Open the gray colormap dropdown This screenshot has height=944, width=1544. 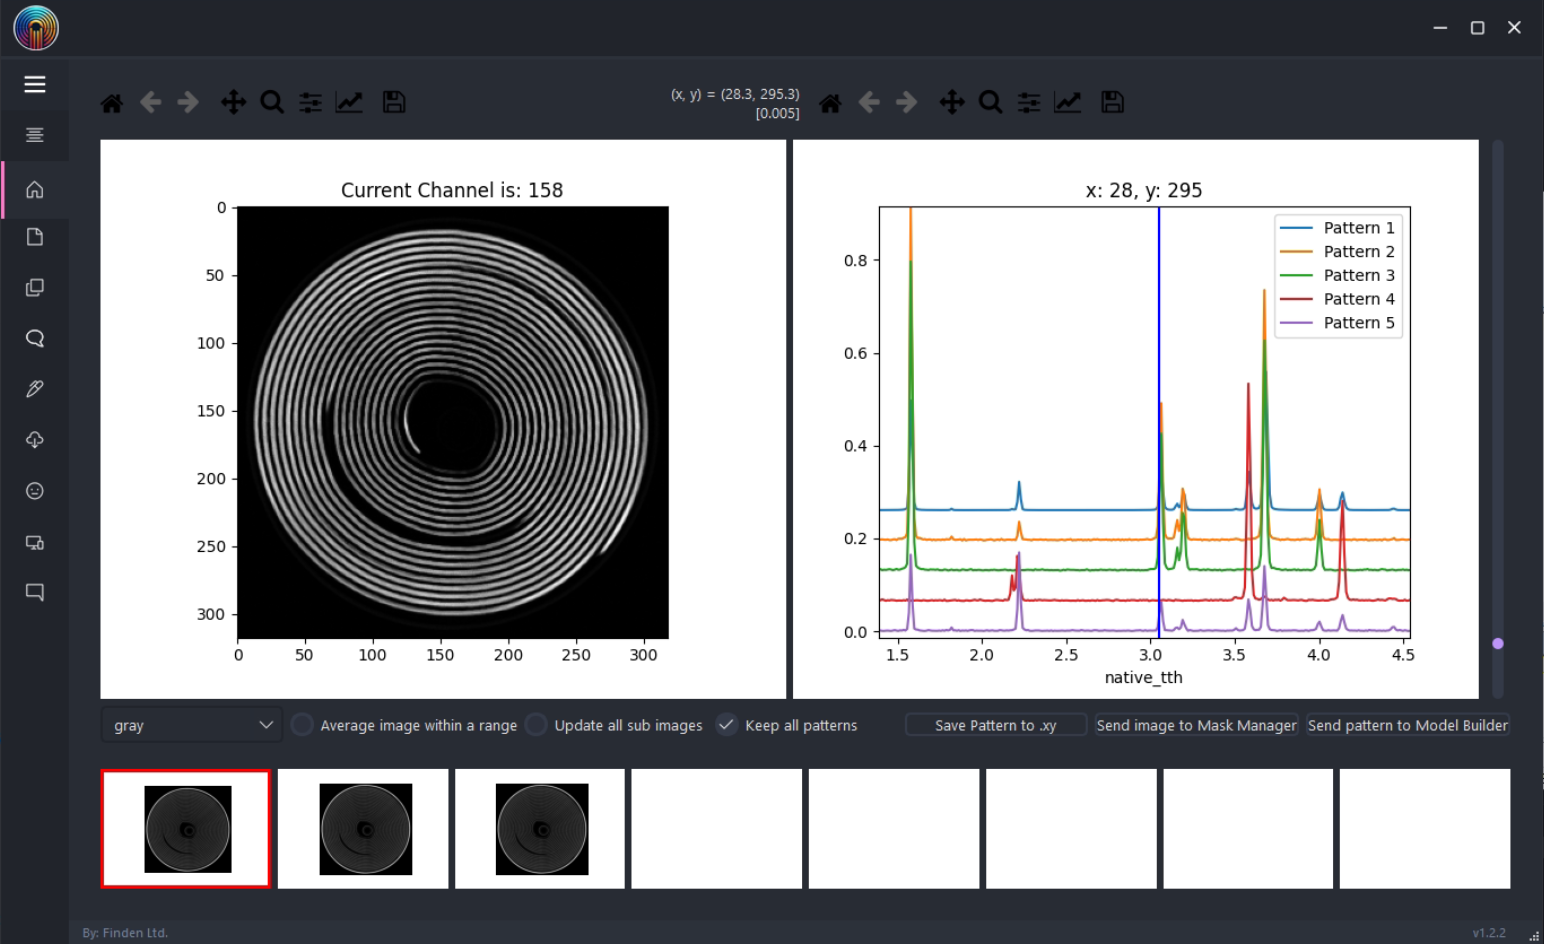click(x=192, y=725)
